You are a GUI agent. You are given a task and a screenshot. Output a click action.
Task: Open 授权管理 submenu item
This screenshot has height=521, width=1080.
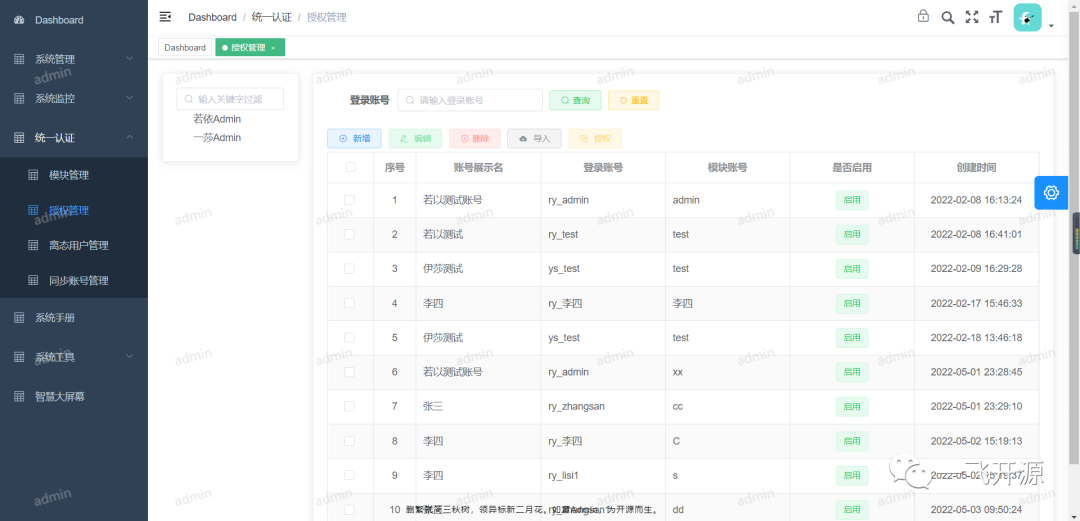point(74,210)
